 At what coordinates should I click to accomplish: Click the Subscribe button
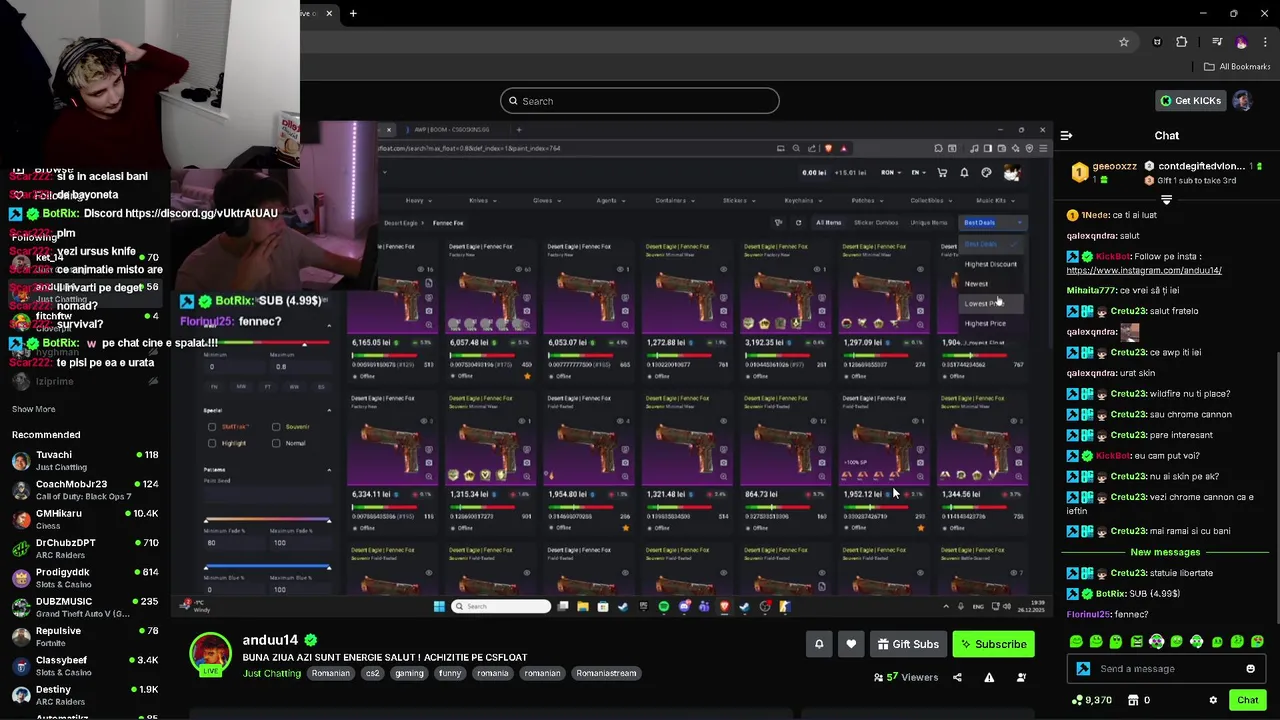(x=993, y=644)
